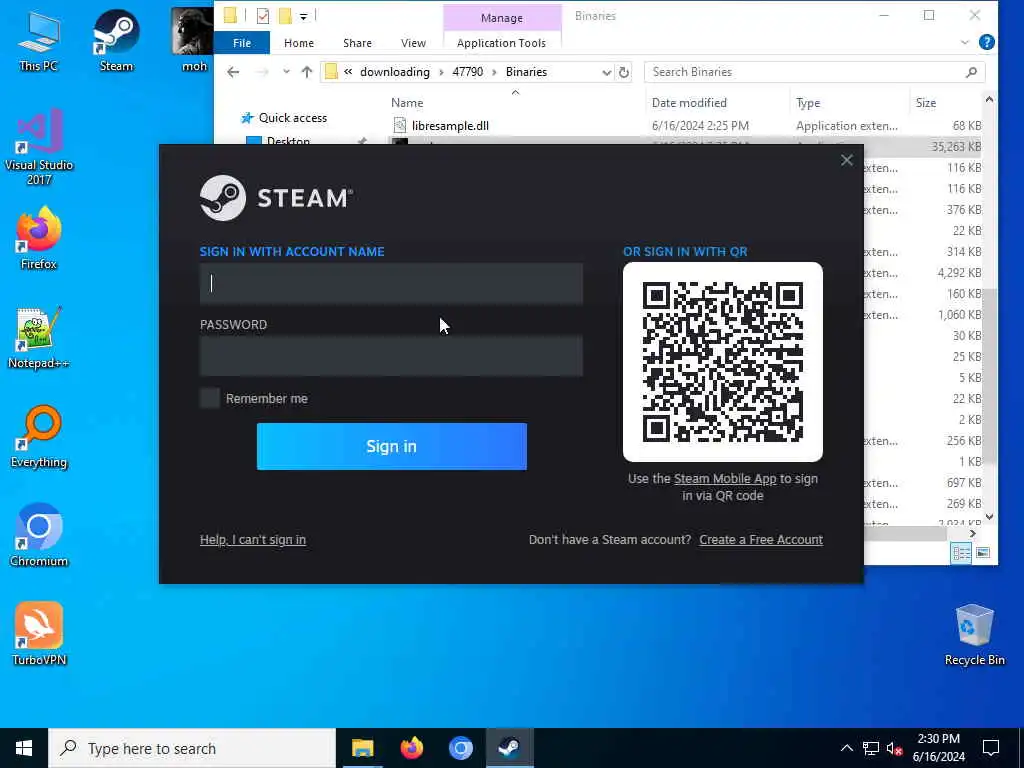Open the recent locations dropdown in Explorer

[x=286, y=72]
